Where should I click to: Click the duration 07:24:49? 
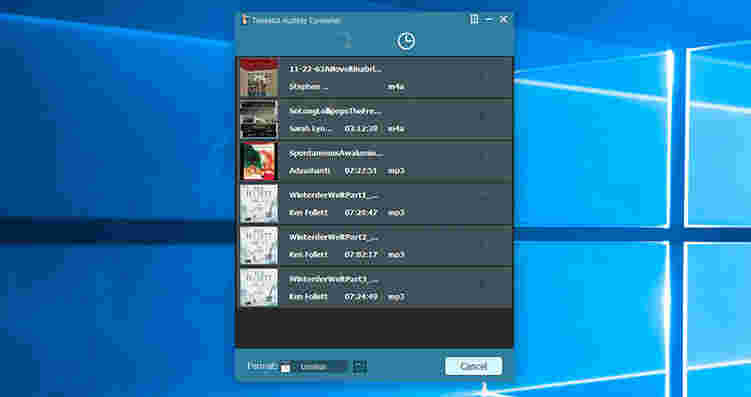click(361, 297)
